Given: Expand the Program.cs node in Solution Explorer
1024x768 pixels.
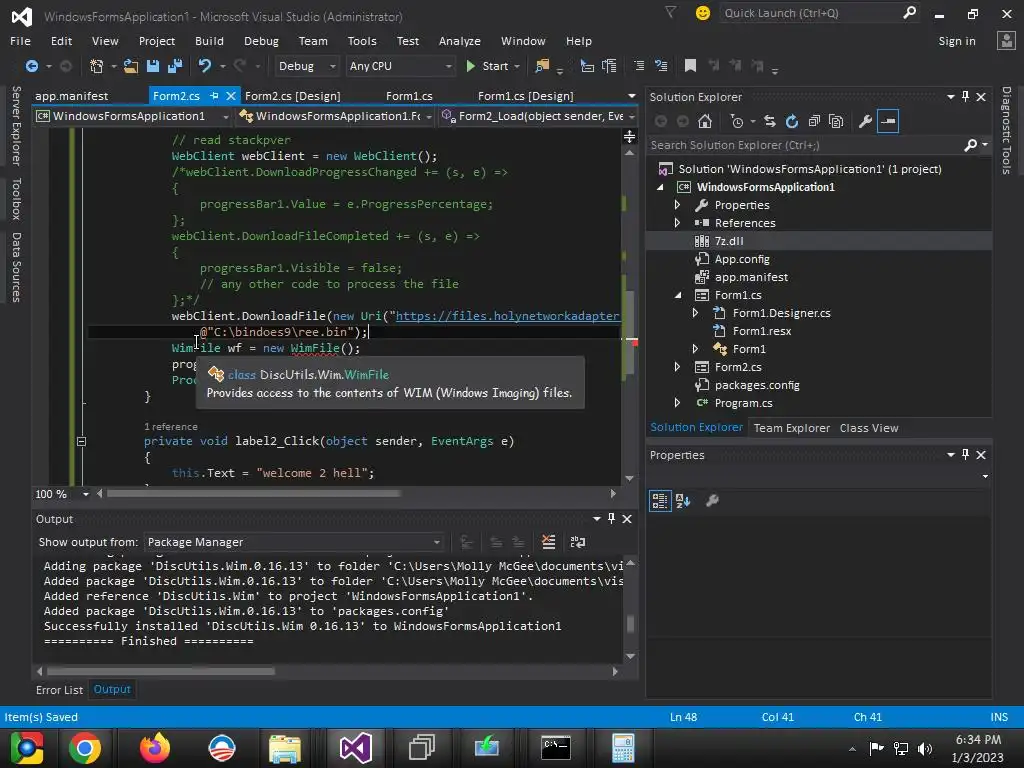Looking at the screenshot, I should 677,403.
